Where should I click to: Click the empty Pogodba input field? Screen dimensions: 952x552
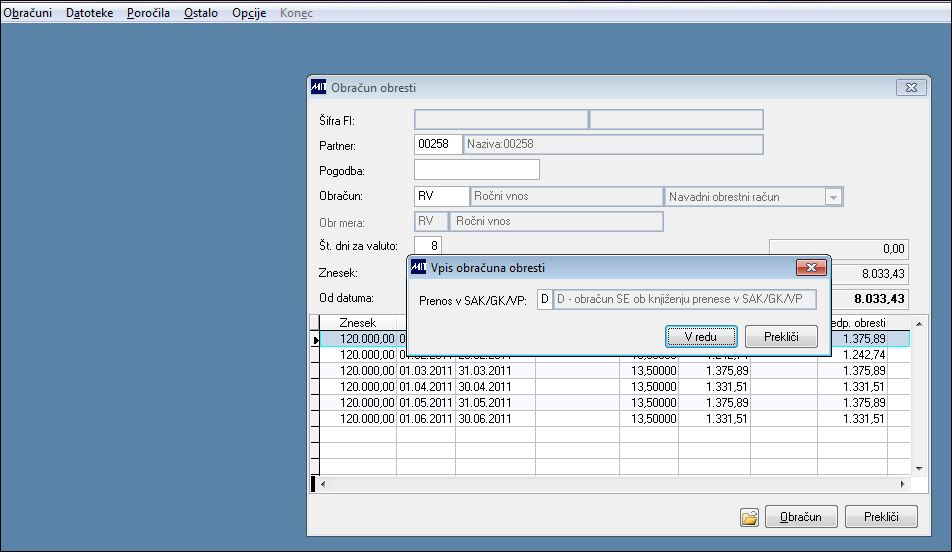pyautogui.click(x=476, y=170)
